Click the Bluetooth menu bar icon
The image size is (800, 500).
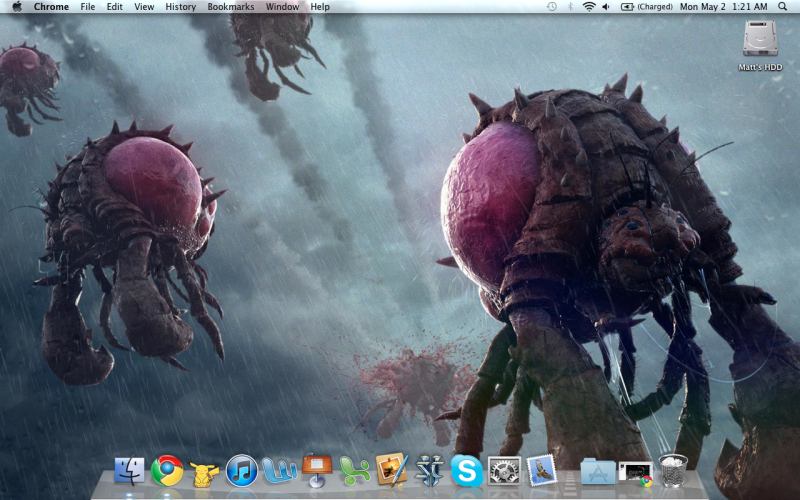(570, 7)
